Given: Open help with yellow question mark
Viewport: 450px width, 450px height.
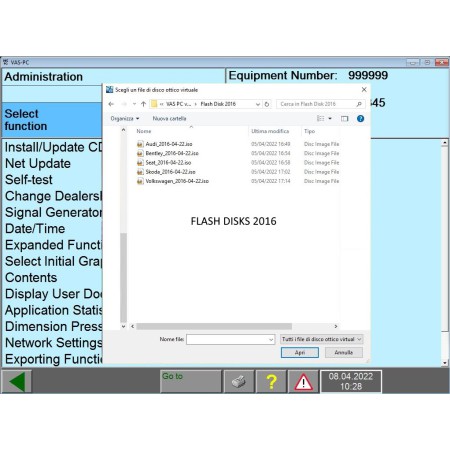Looking at the screenshot, I should pyautogui.click(x=271, y=381).
